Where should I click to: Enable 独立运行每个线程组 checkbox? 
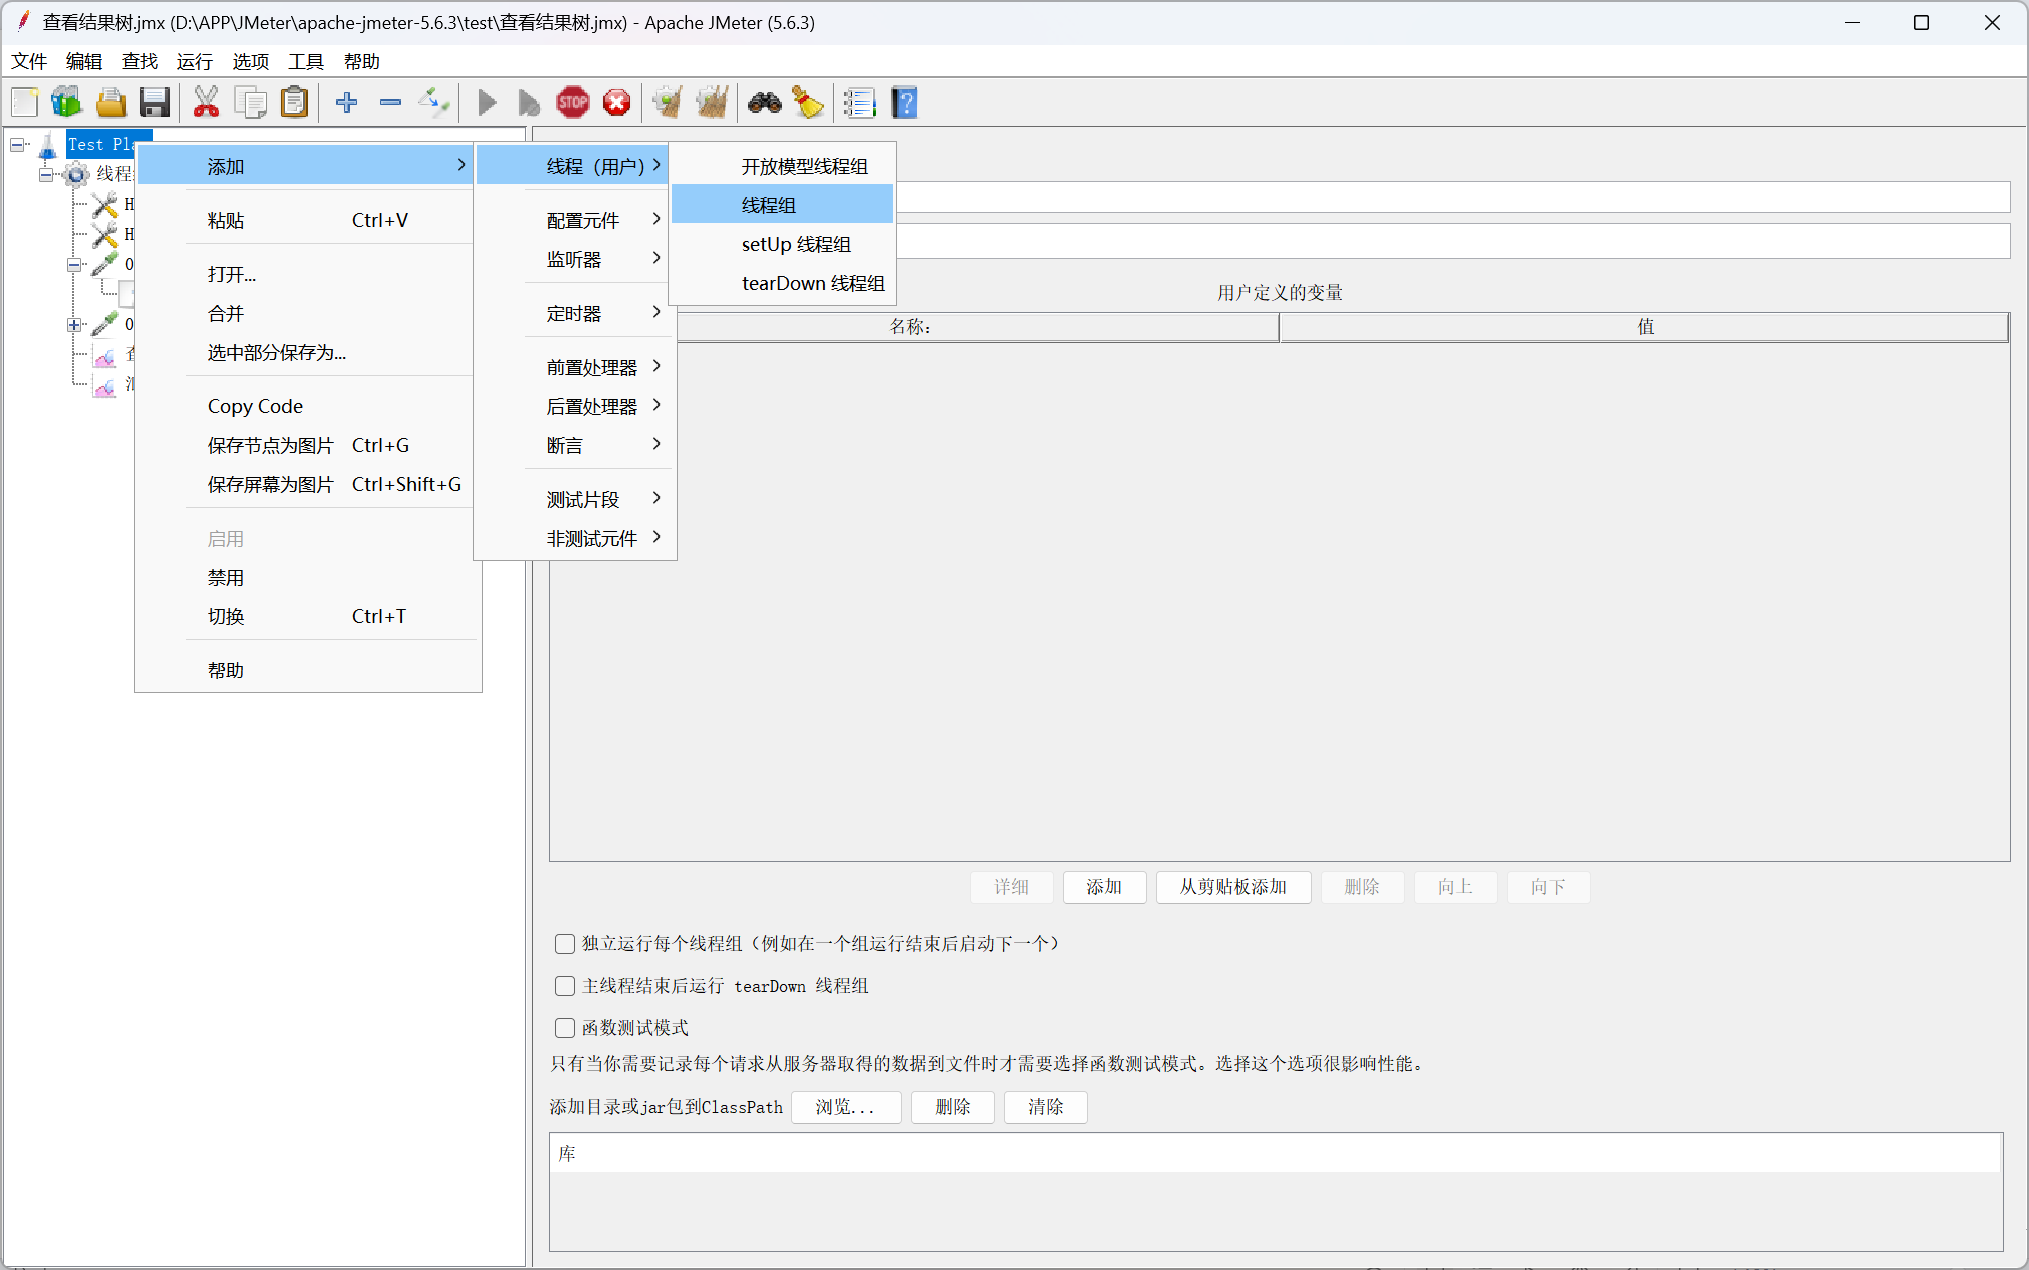[565, 944]
